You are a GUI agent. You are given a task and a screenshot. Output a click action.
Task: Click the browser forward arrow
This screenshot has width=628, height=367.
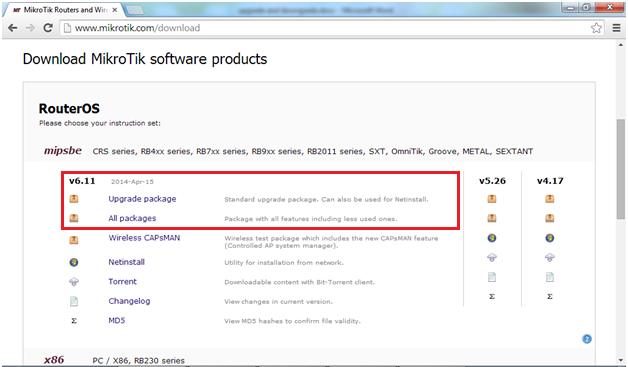pyautogui.click(x=30, y=28)
